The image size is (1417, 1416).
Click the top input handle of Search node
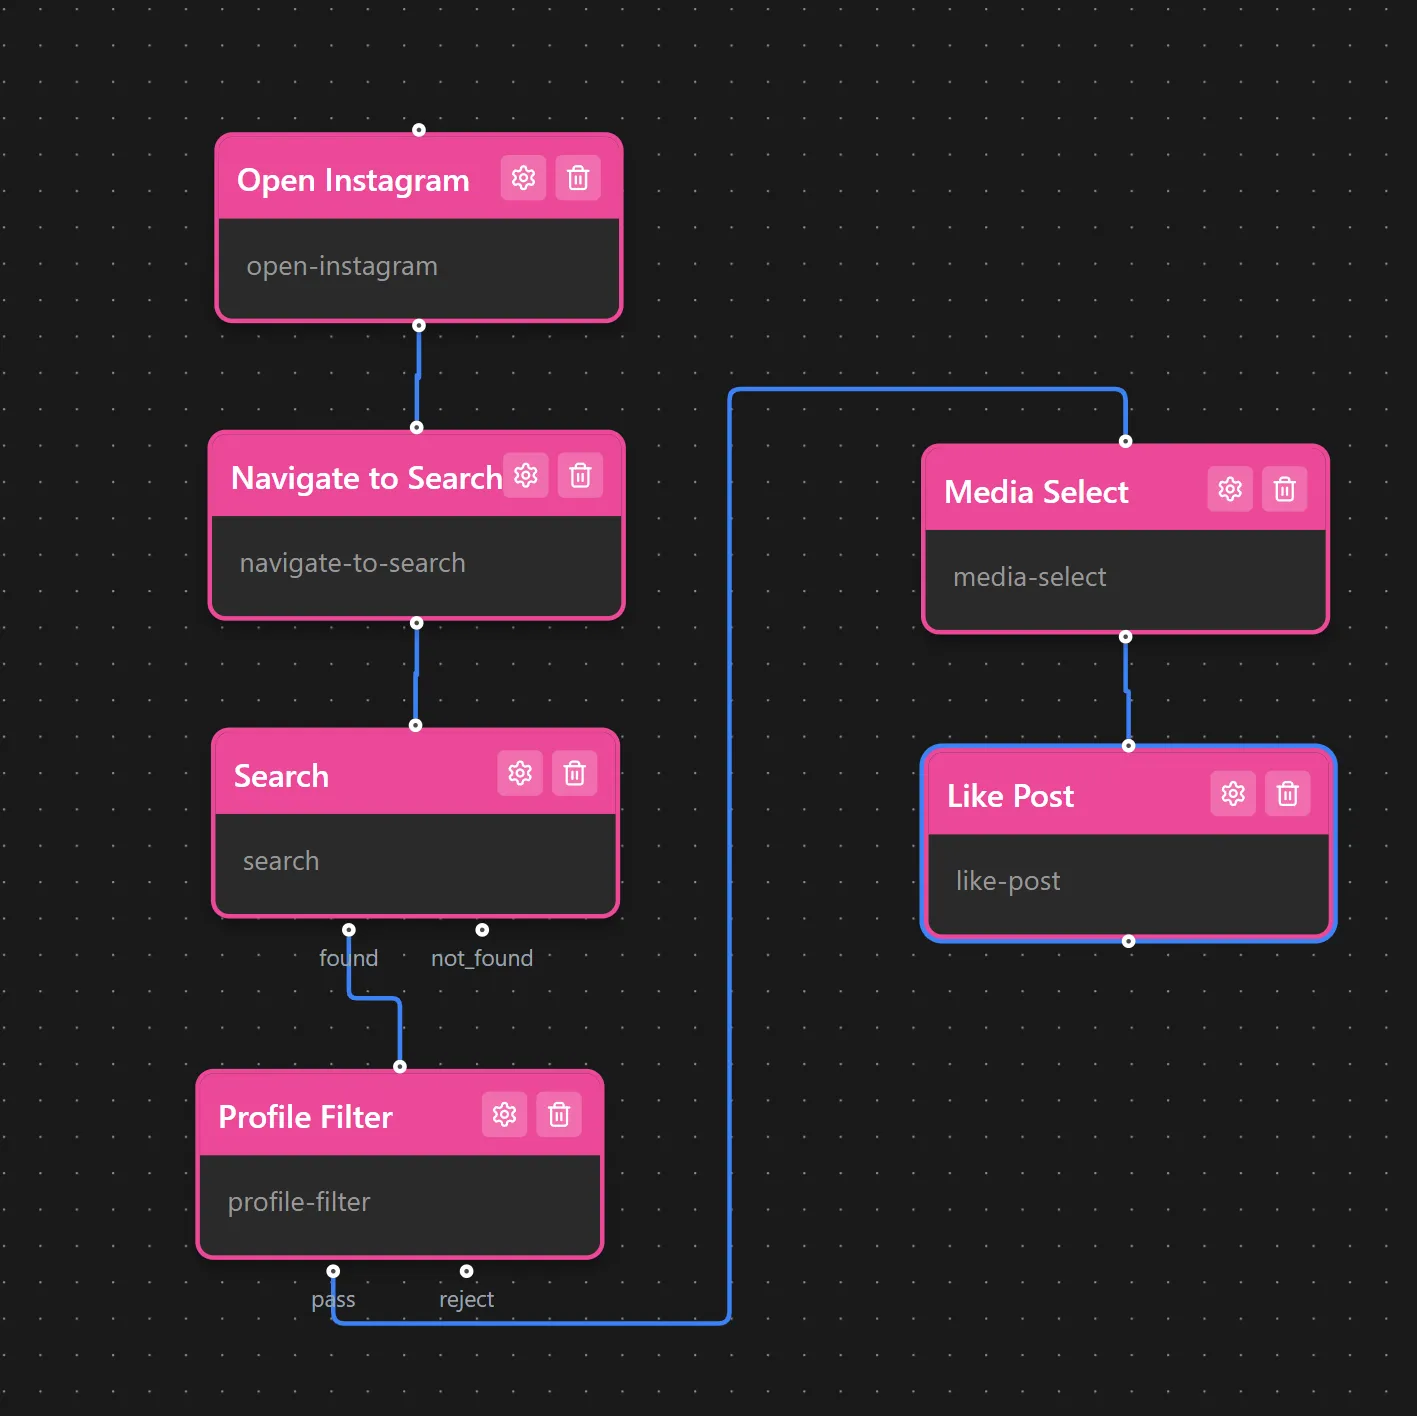click(416, 725)
